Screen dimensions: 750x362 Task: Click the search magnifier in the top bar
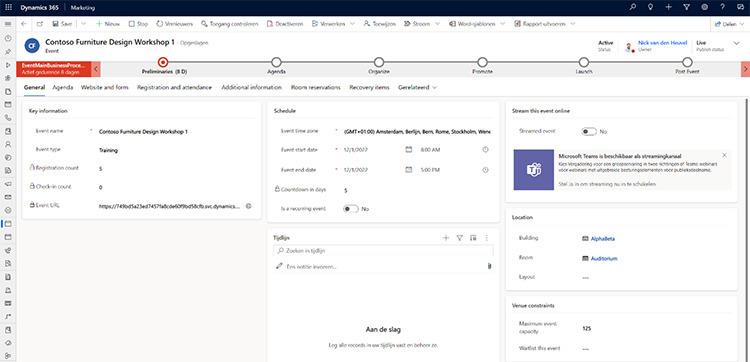point(633,8)
